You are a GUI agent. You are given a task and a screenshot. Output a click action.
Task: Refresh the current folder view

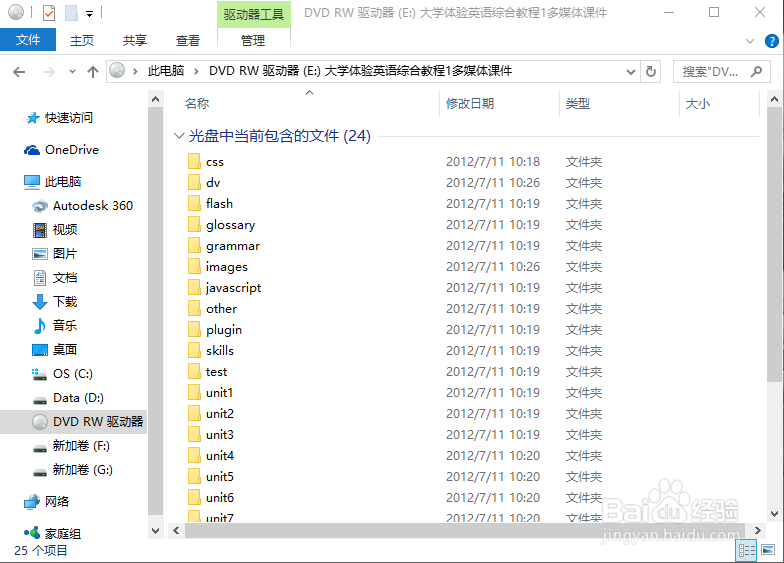650,72
